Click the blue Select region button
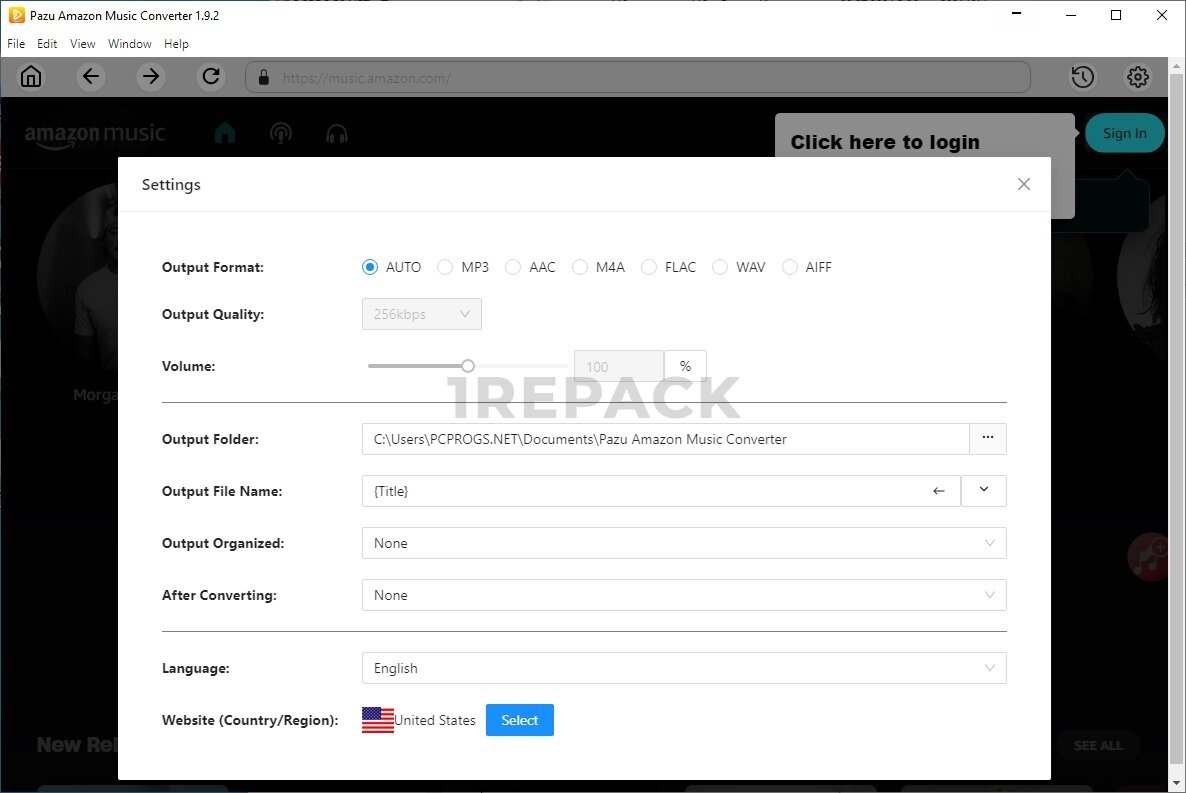The height and width of the screenshot is (793, 1186). pos(519,720)
